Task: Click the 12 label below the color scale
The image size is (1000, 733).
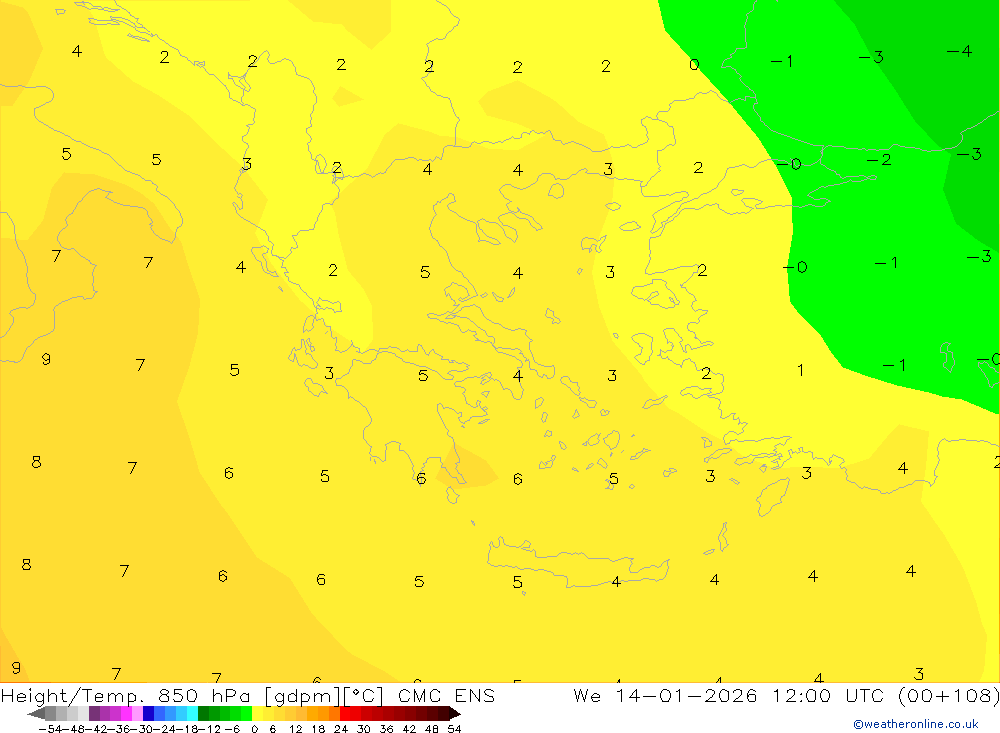Action: (x=295, y=729)
